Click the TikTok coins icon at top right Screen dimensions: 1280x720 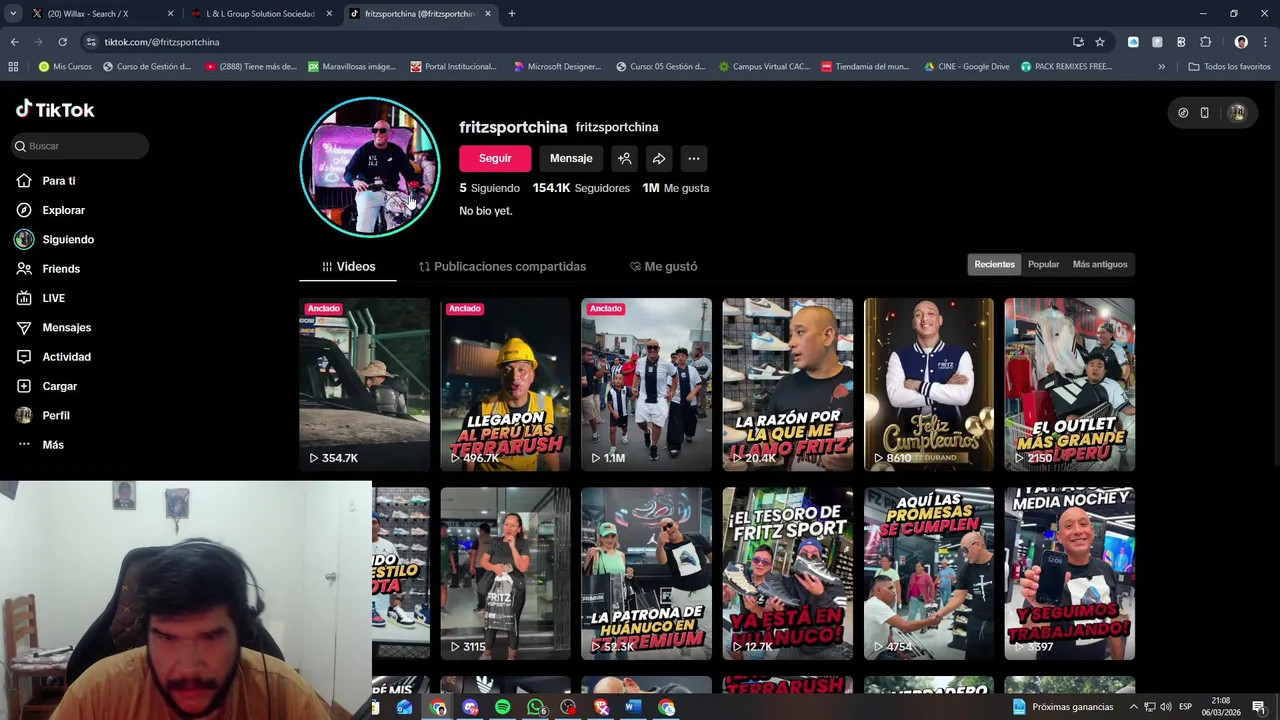[1183, 113]
